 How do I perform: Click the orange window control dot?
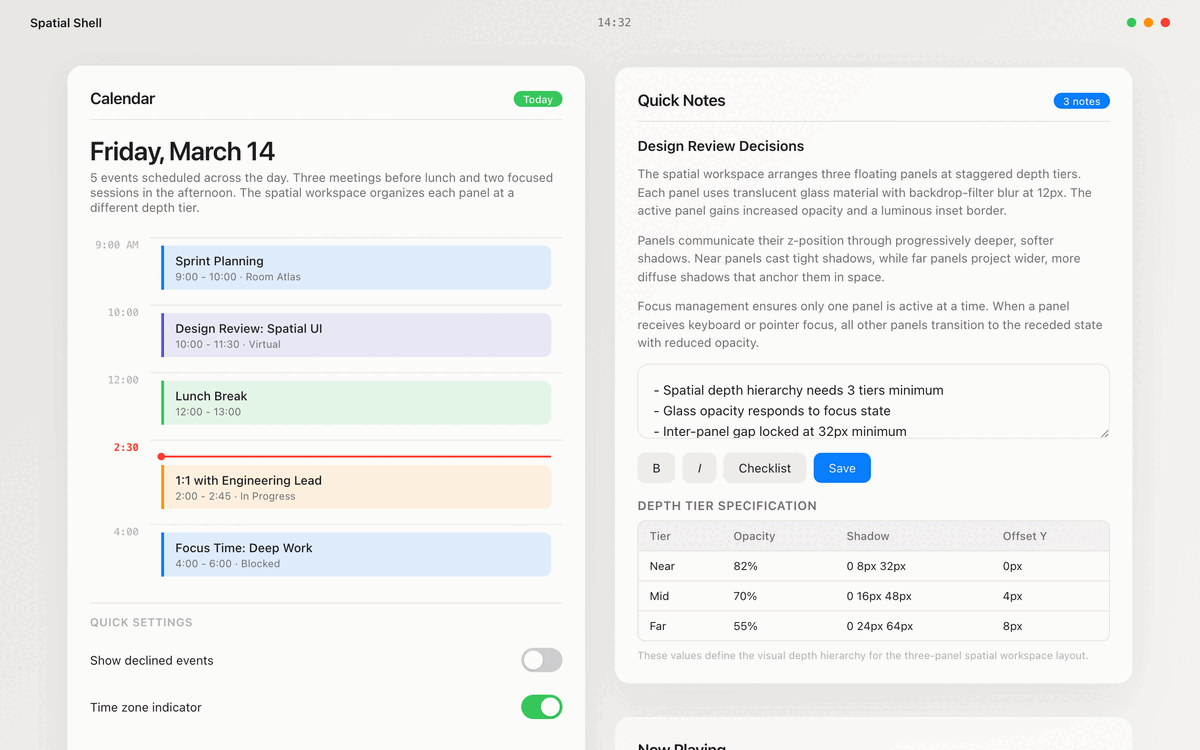click(1148, 22)
